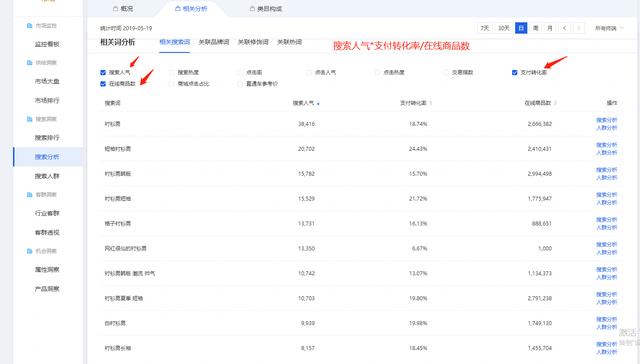Open 搜索分析 link in the 10,742 row

click(607, 269)
